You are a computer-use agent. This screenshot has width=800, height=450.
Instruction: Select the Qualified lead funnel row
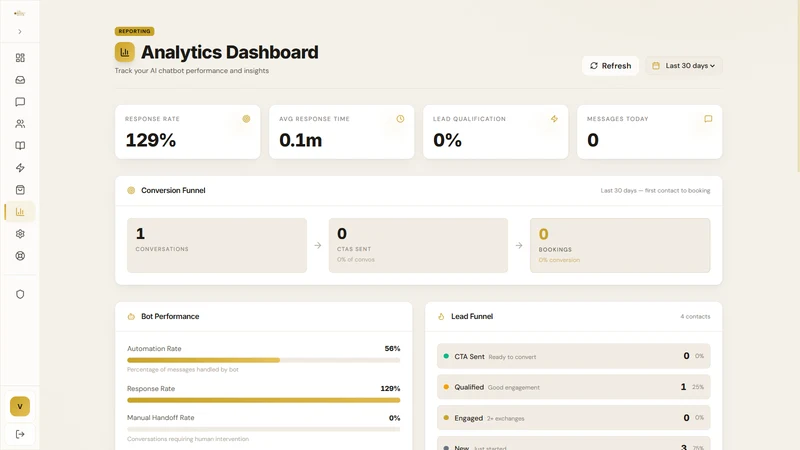[573, 387]
